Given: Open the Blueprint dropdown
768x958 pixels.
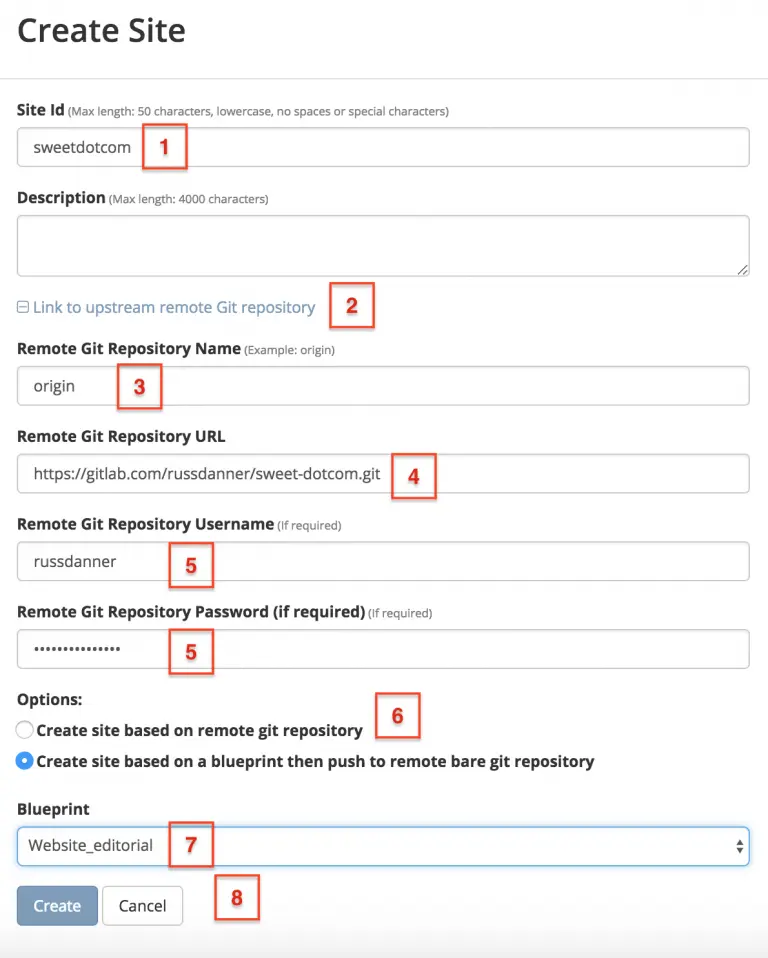Looking at the screenshot, I should pyautogui.click(x=383, y=846).
